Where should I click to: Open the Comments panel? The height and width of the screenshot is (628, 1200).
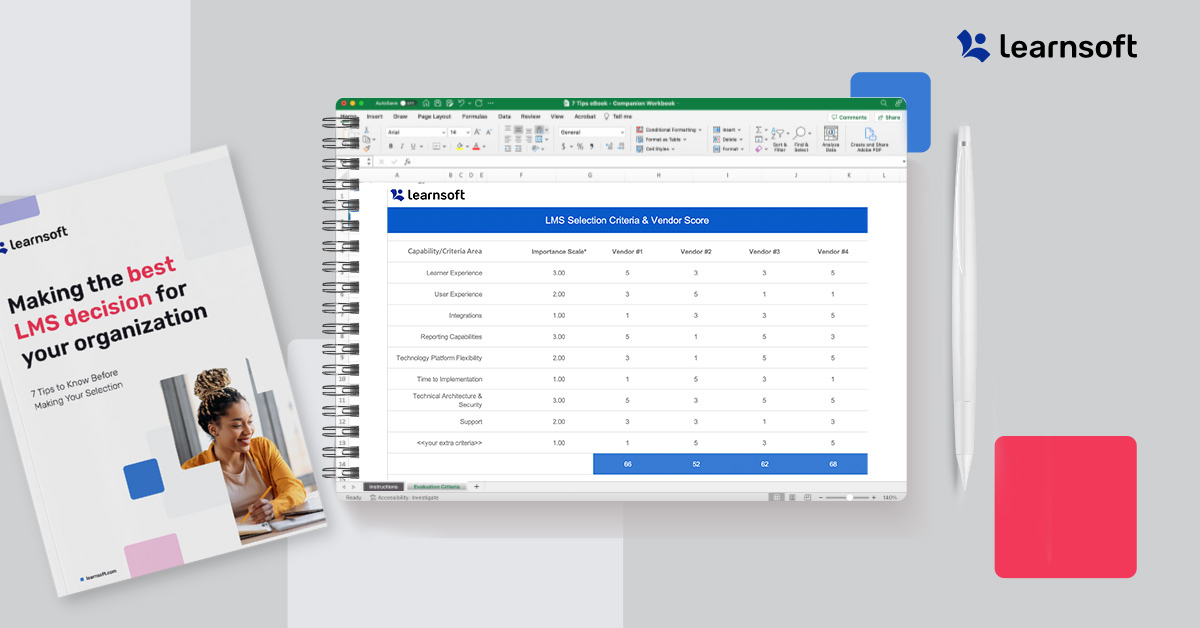click(x=848, y=117)
